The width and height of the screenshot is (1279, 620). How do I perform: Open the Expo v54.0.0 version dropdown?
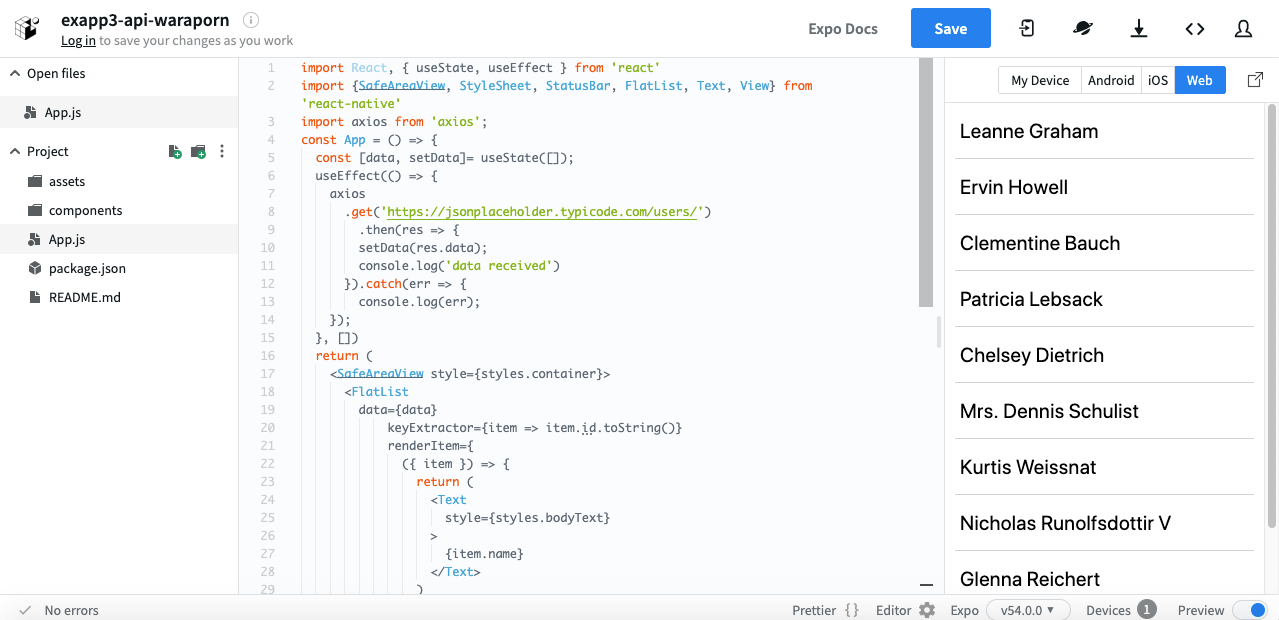1027,610
